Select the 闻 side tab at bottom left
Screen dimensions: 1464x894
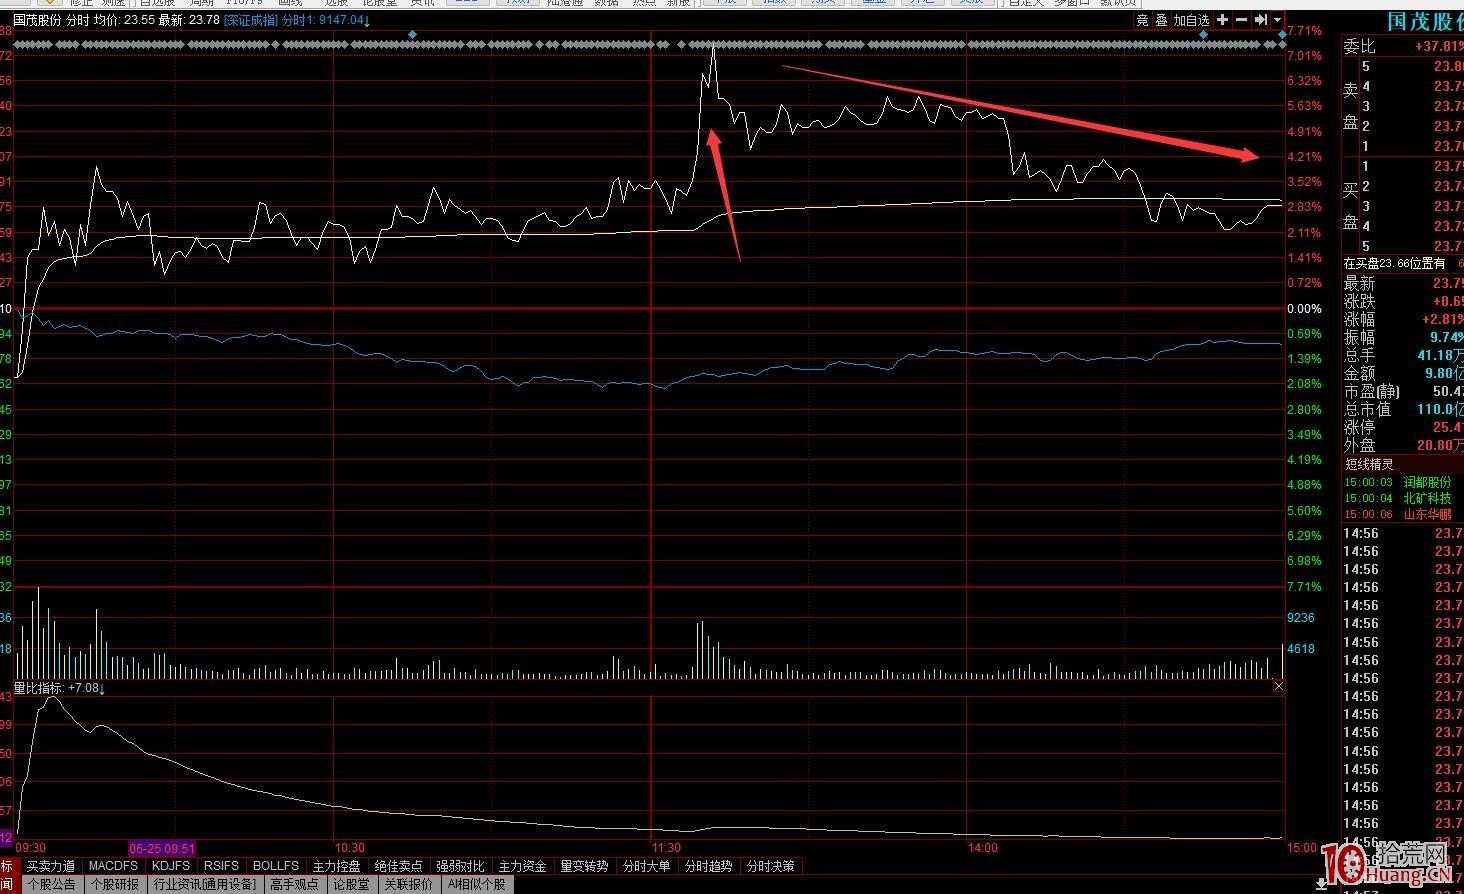7,884
